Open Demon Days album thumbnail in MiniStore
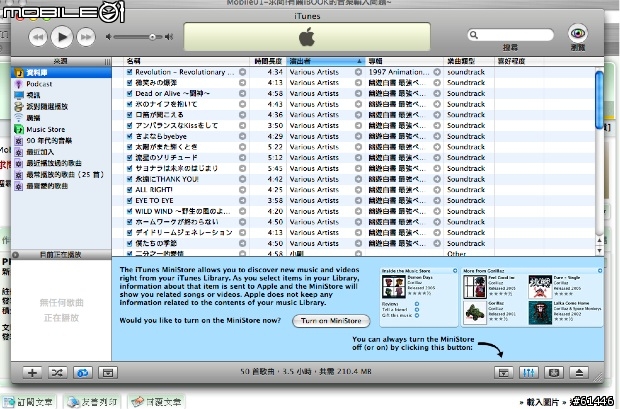 click(x=393, y=287)
